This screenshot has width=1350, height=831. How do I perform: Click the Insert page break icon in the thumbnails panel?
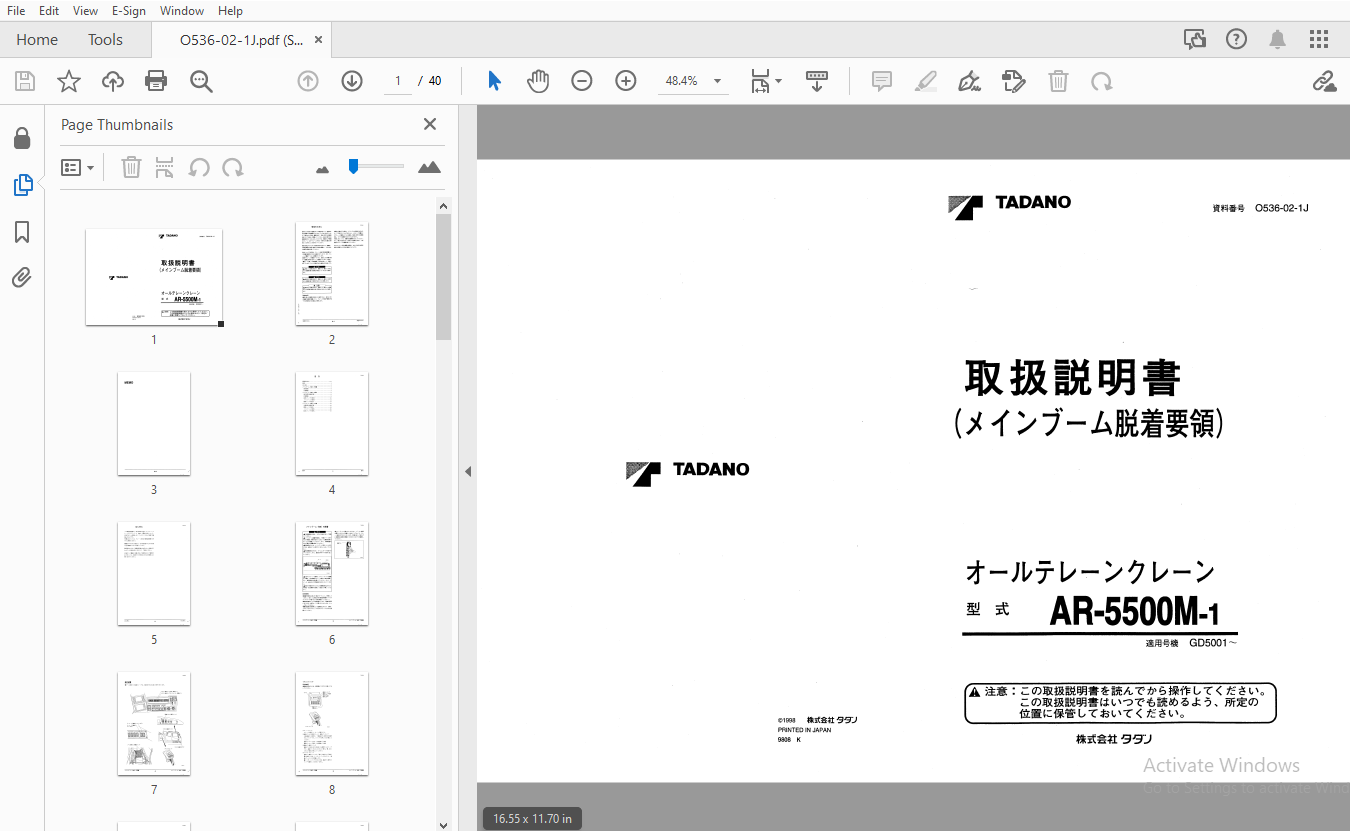pos(165,167)
